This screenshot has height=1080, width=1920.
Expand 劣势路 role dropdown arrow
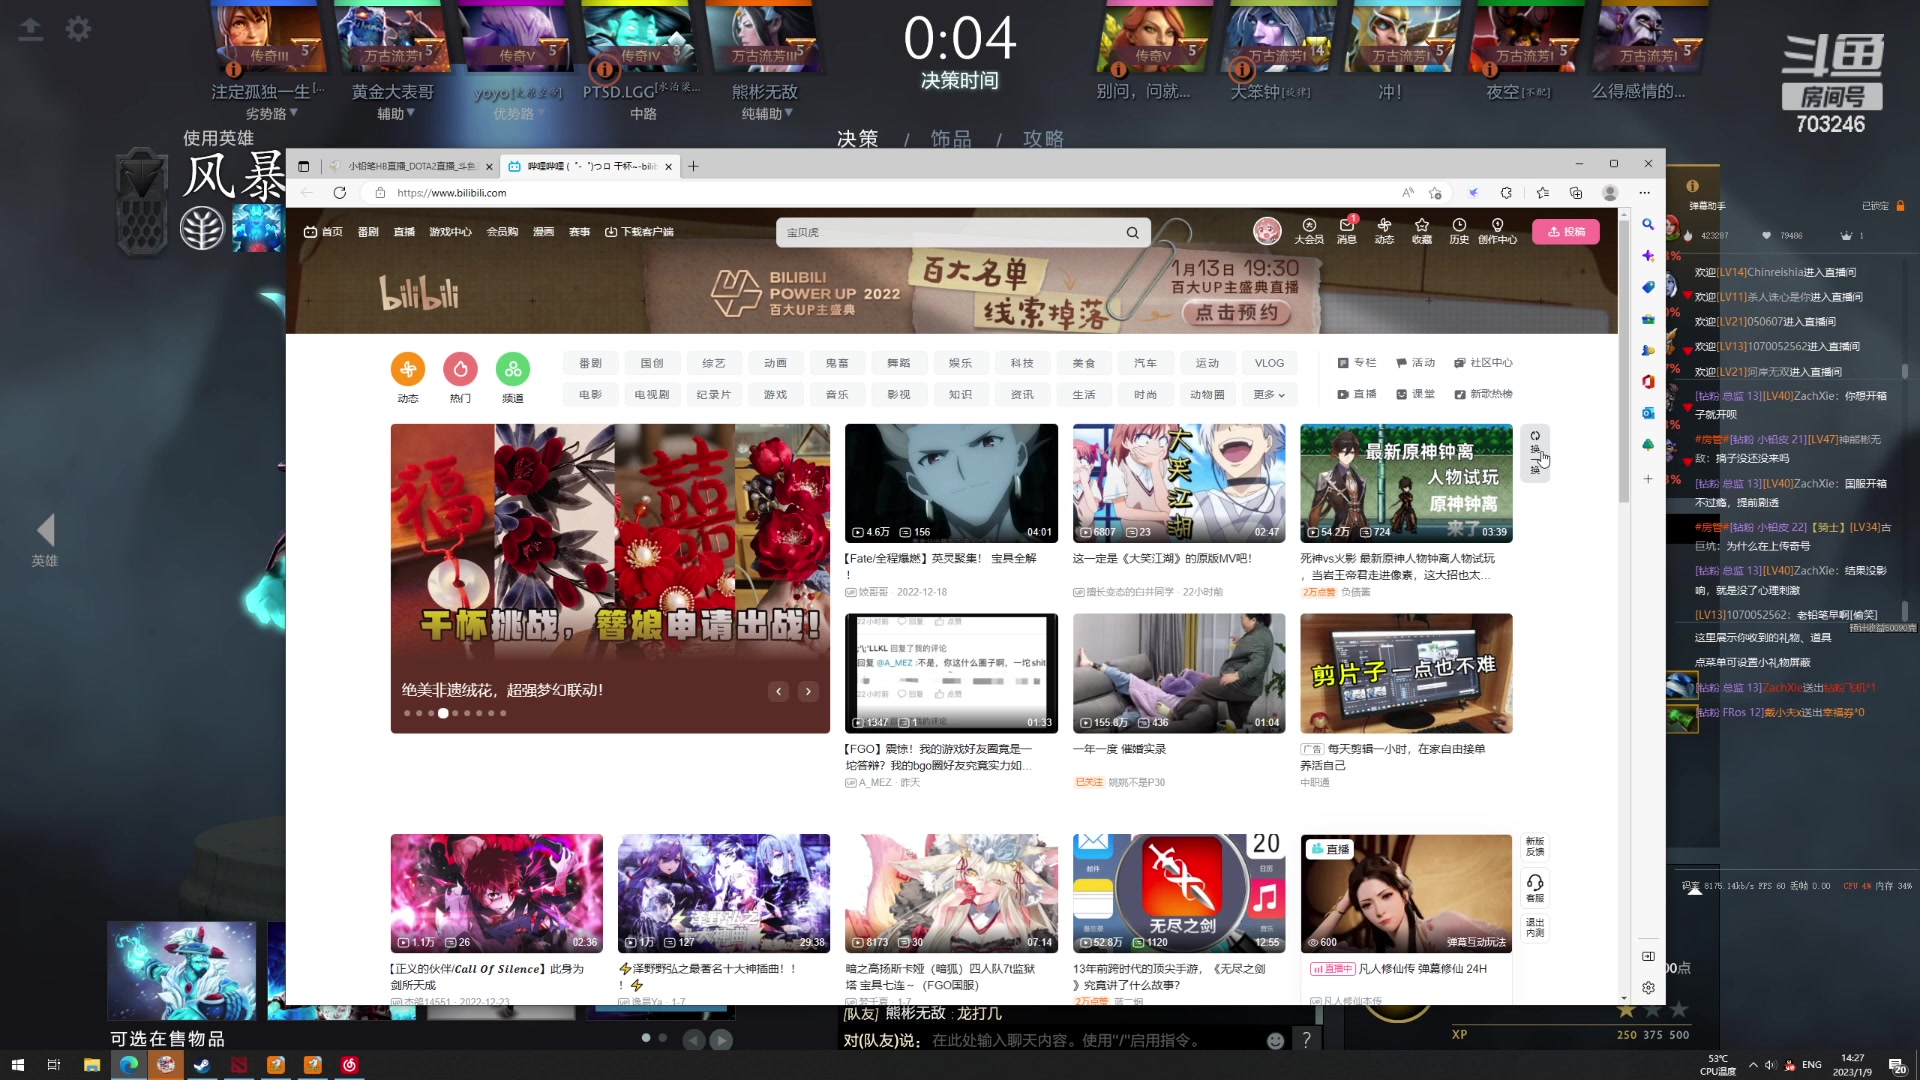294,113
